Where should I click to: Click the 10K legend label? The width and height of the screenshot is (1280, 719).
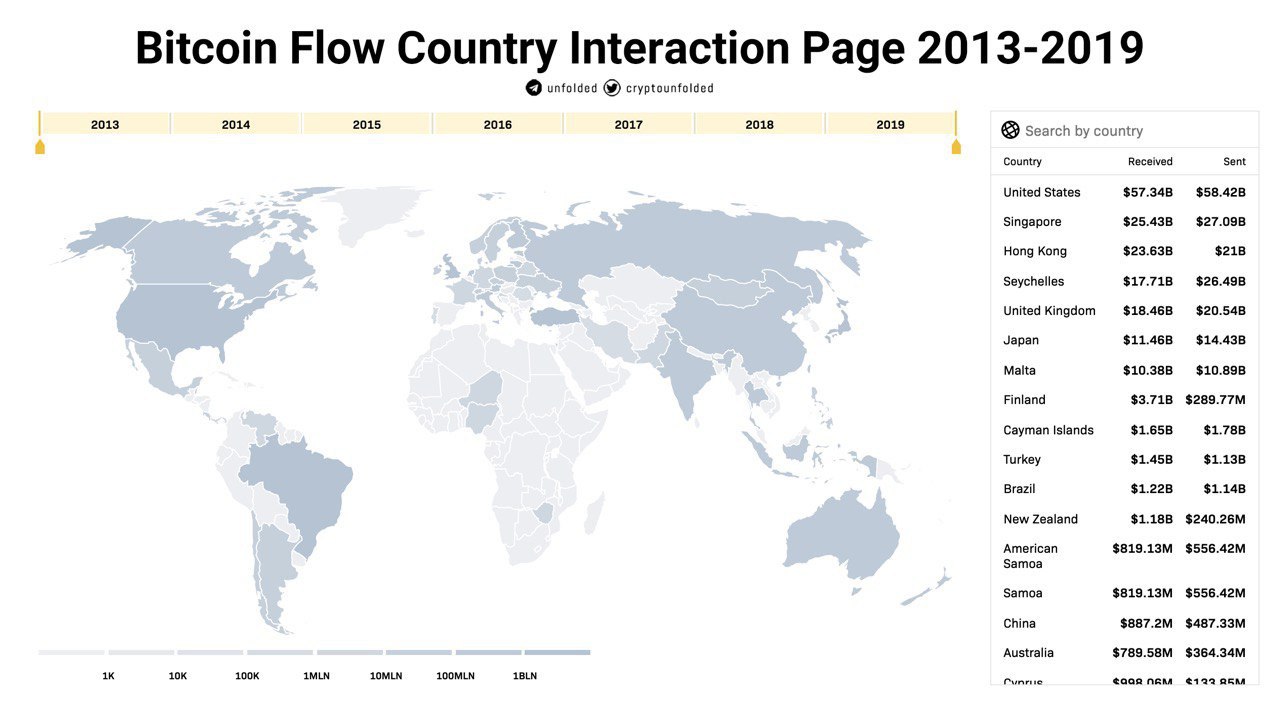178,676
